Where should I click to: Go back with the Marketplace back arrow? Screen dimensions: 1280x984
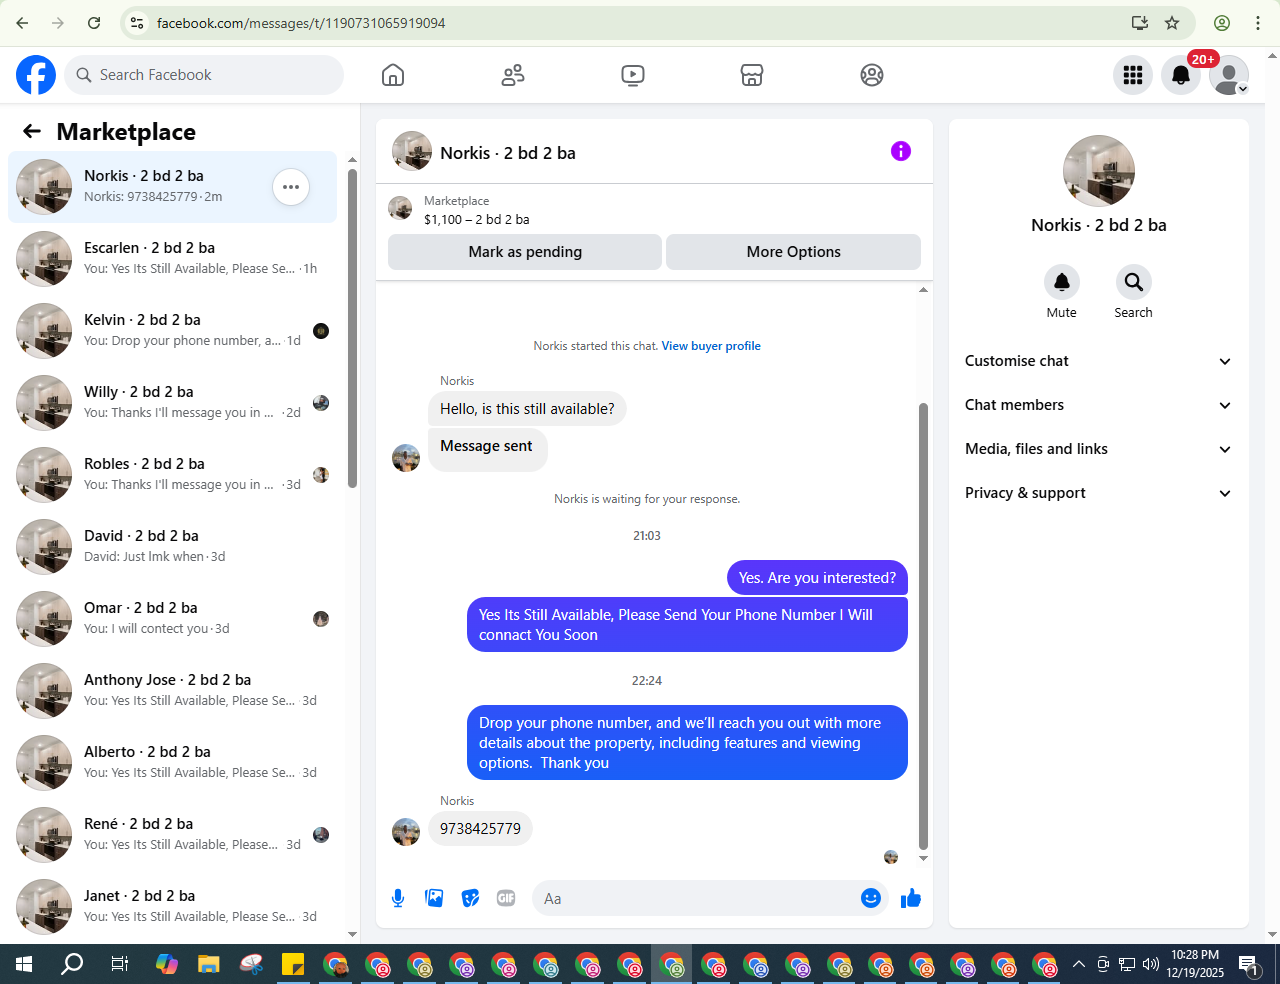pos(32,131)
